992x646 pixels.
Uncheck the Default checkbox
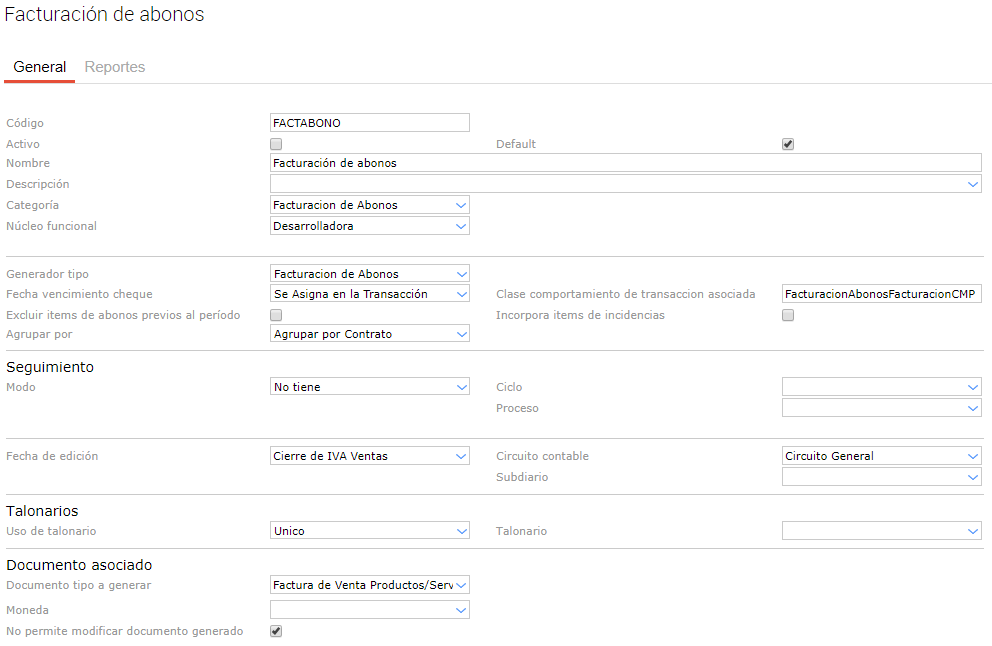[x=788, y=144]
